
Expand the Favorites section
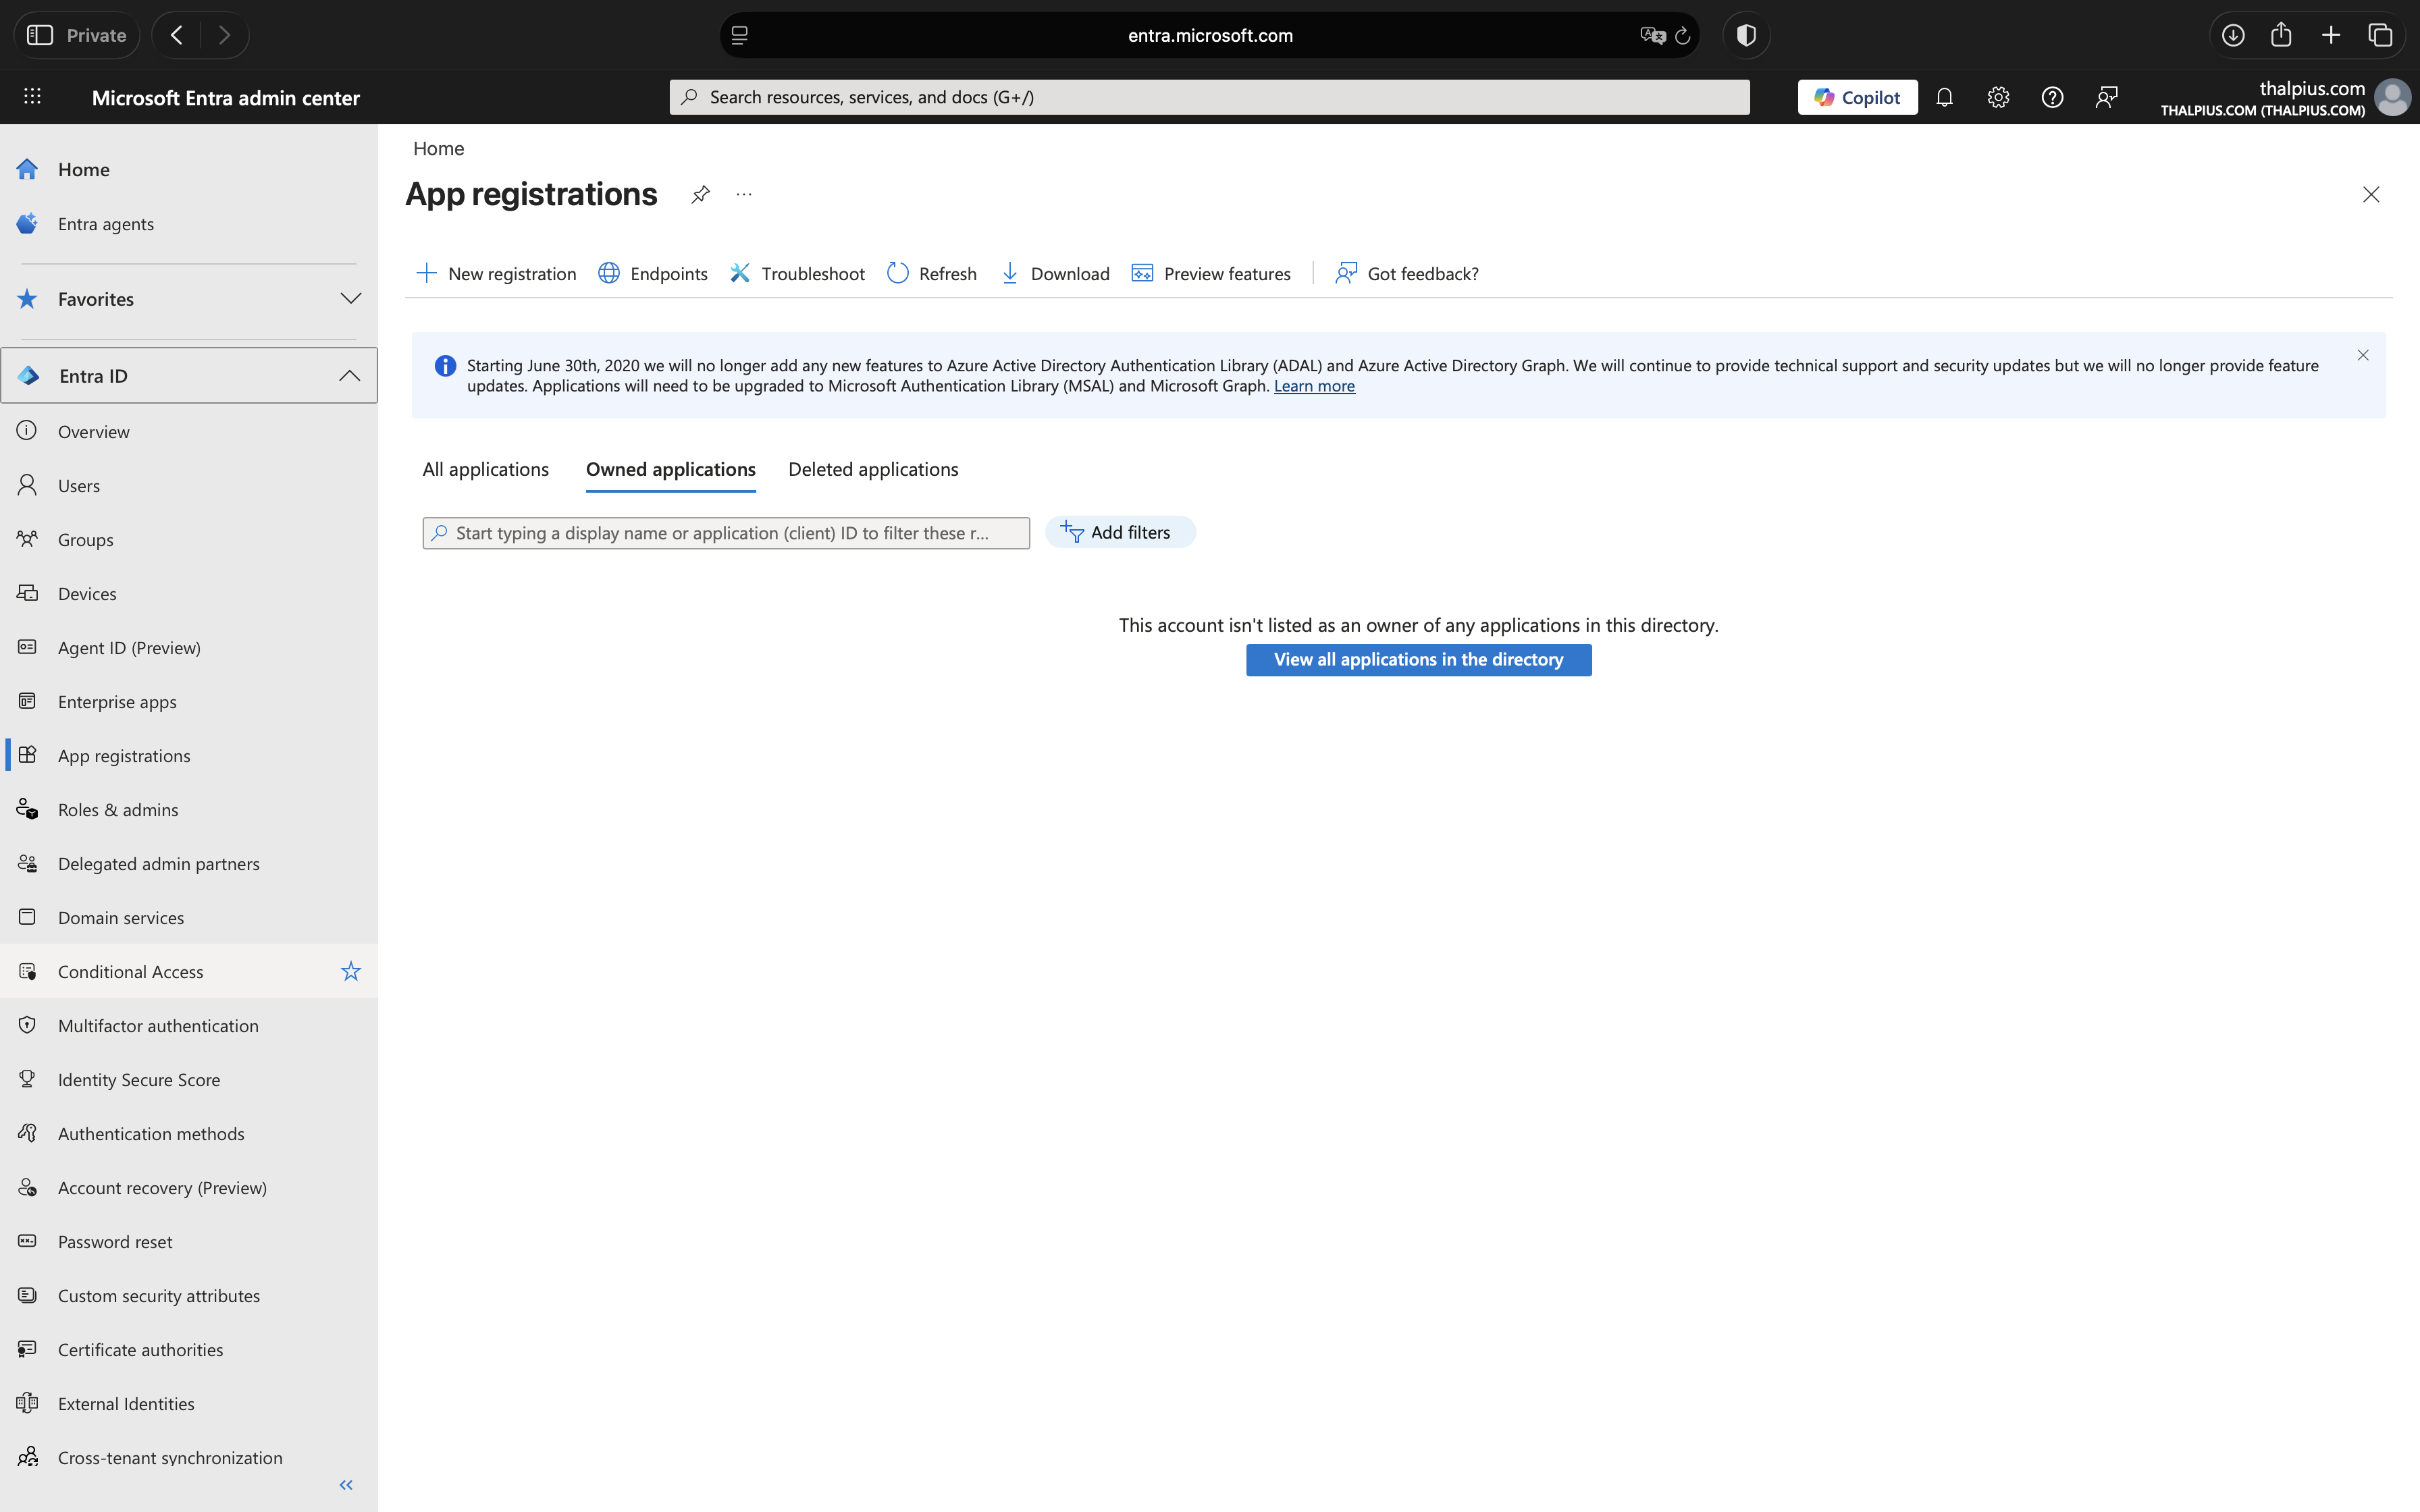click(x=350, y=298)
